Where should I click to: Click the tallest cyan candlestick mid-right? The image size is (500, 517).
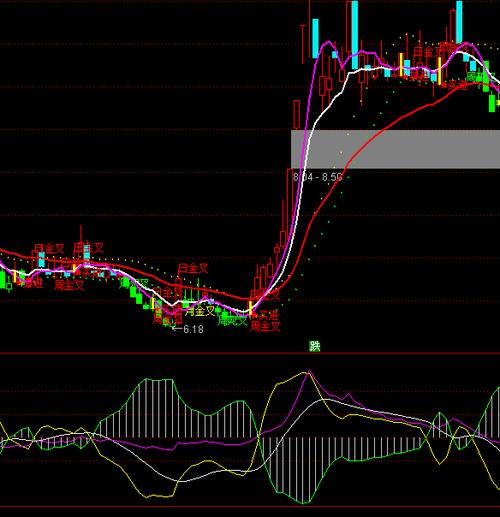coord(355,35)
